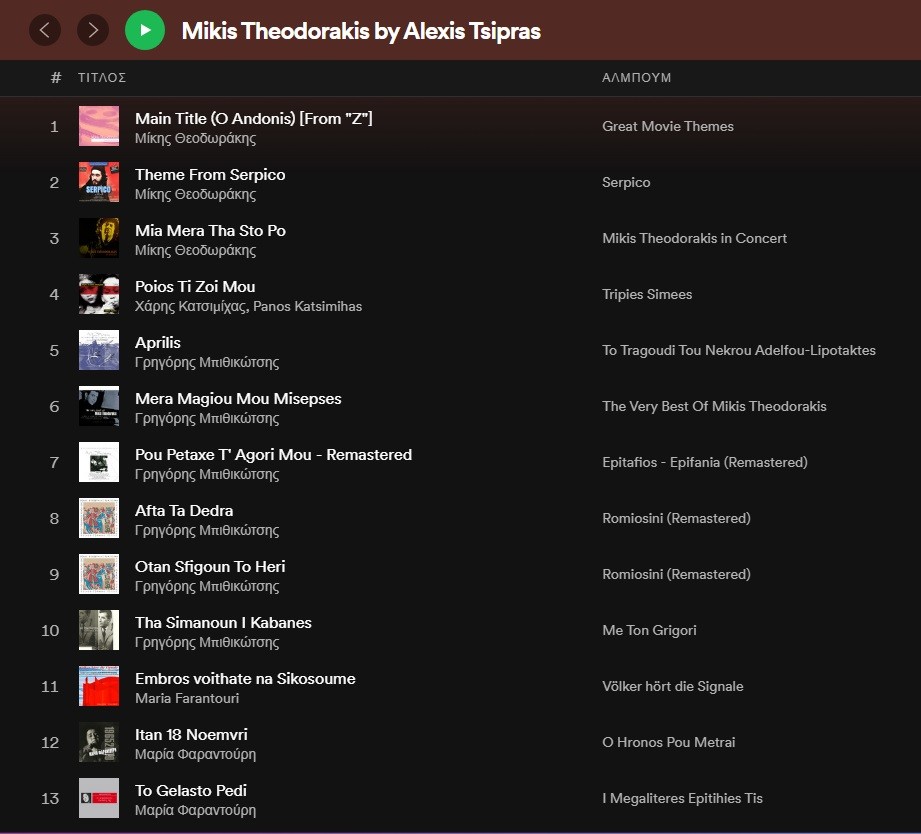Sort by the ΤΙΤΛΟΣ column header
The image size is (921, 834).
(102, 78)
